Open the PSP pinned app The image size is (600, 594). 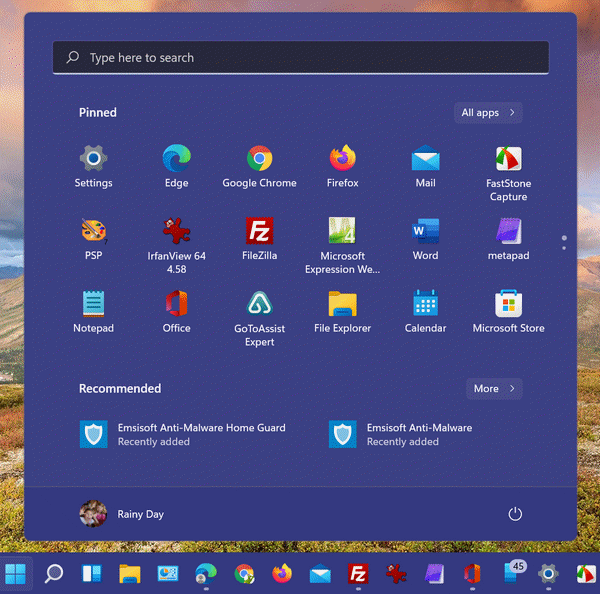coord(93,239)
